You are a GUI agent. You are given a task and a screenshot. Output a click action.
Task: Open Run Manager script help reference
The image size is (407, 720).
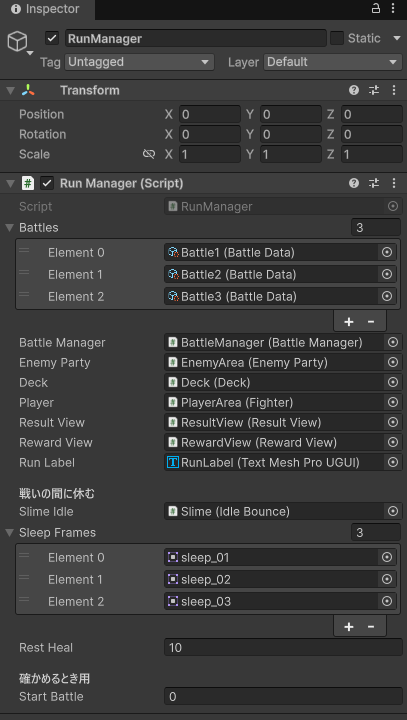354,184
